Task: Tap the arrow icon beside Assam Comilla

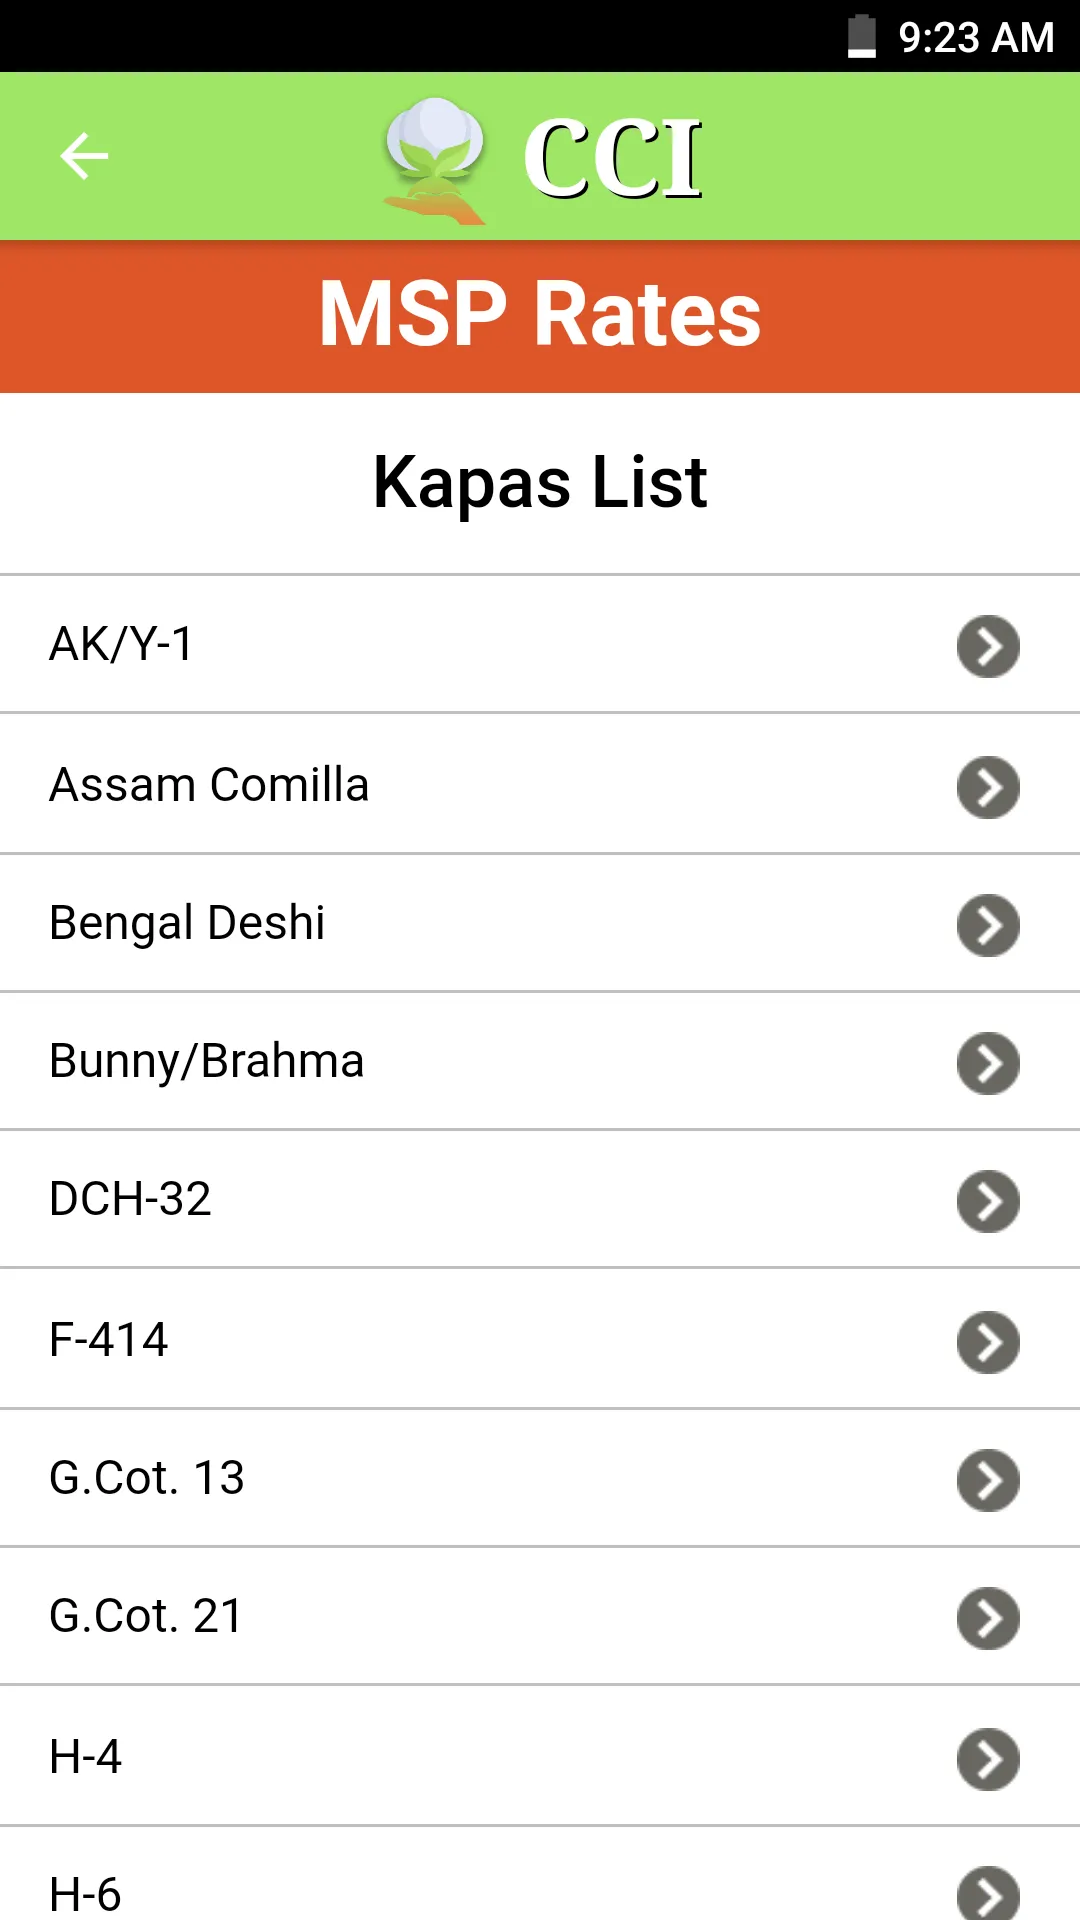Action: (x=988, y=787)
